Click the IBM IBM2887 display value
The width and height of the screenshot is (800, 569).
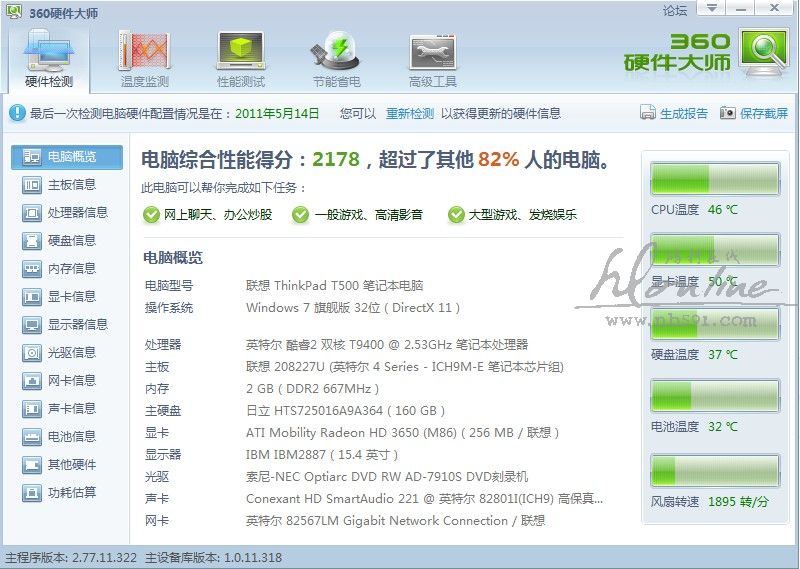click(x=322, y=455)
